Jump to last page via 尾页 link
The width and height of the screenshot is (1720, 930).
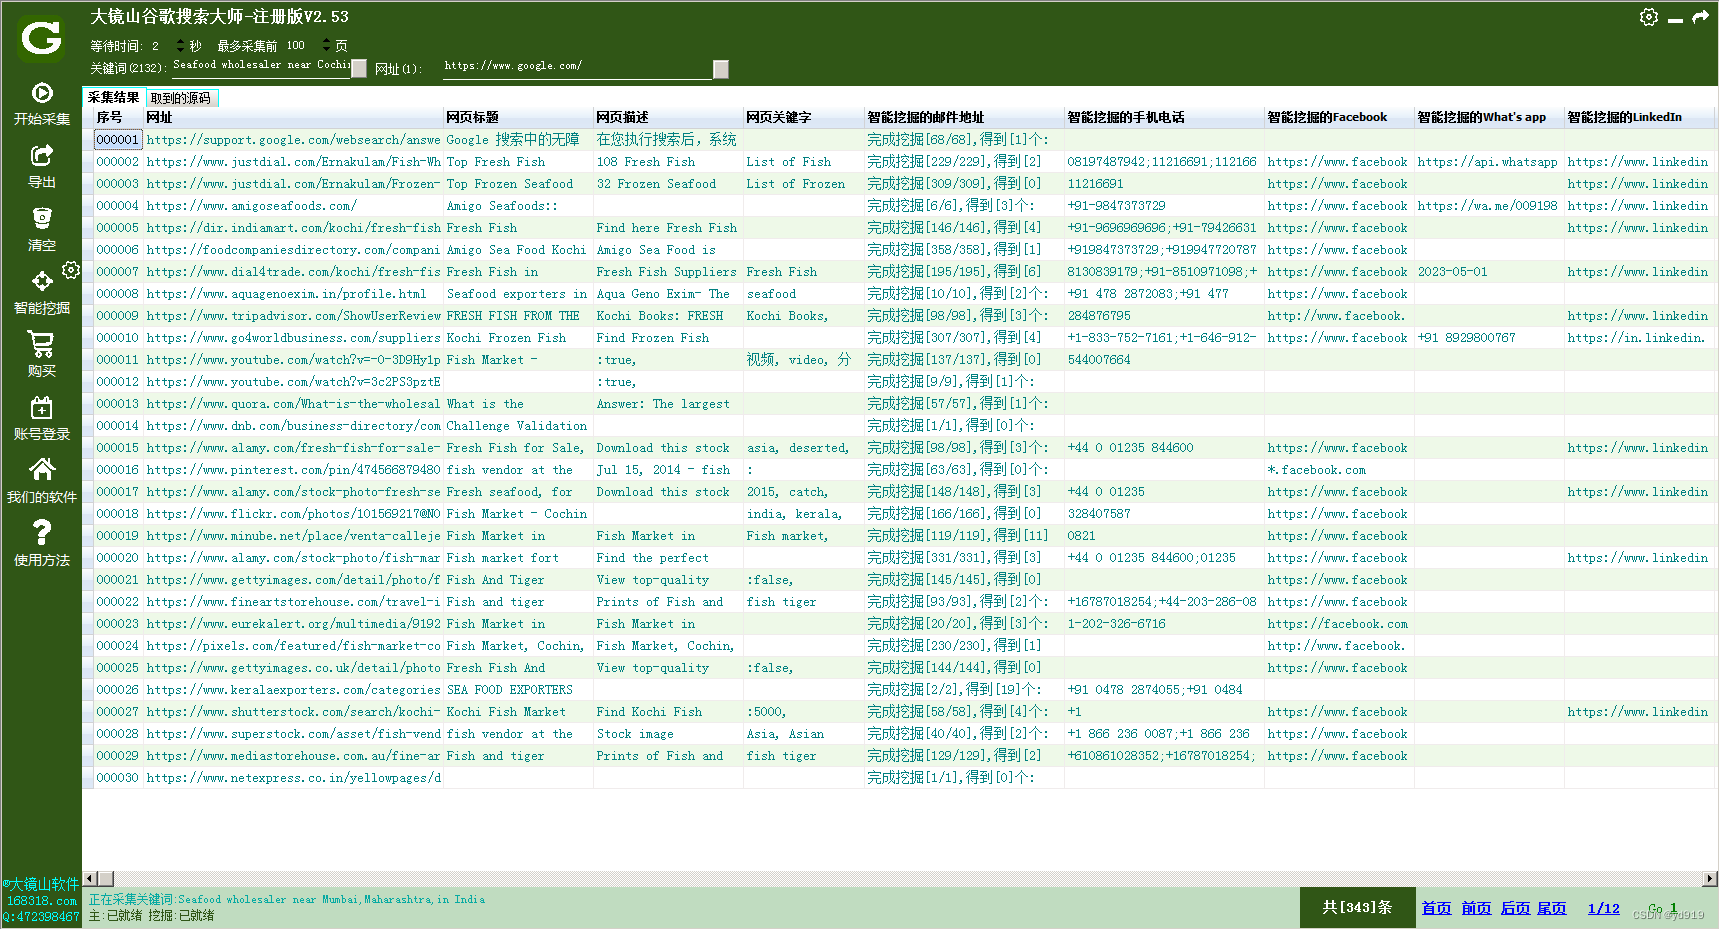1552,908
